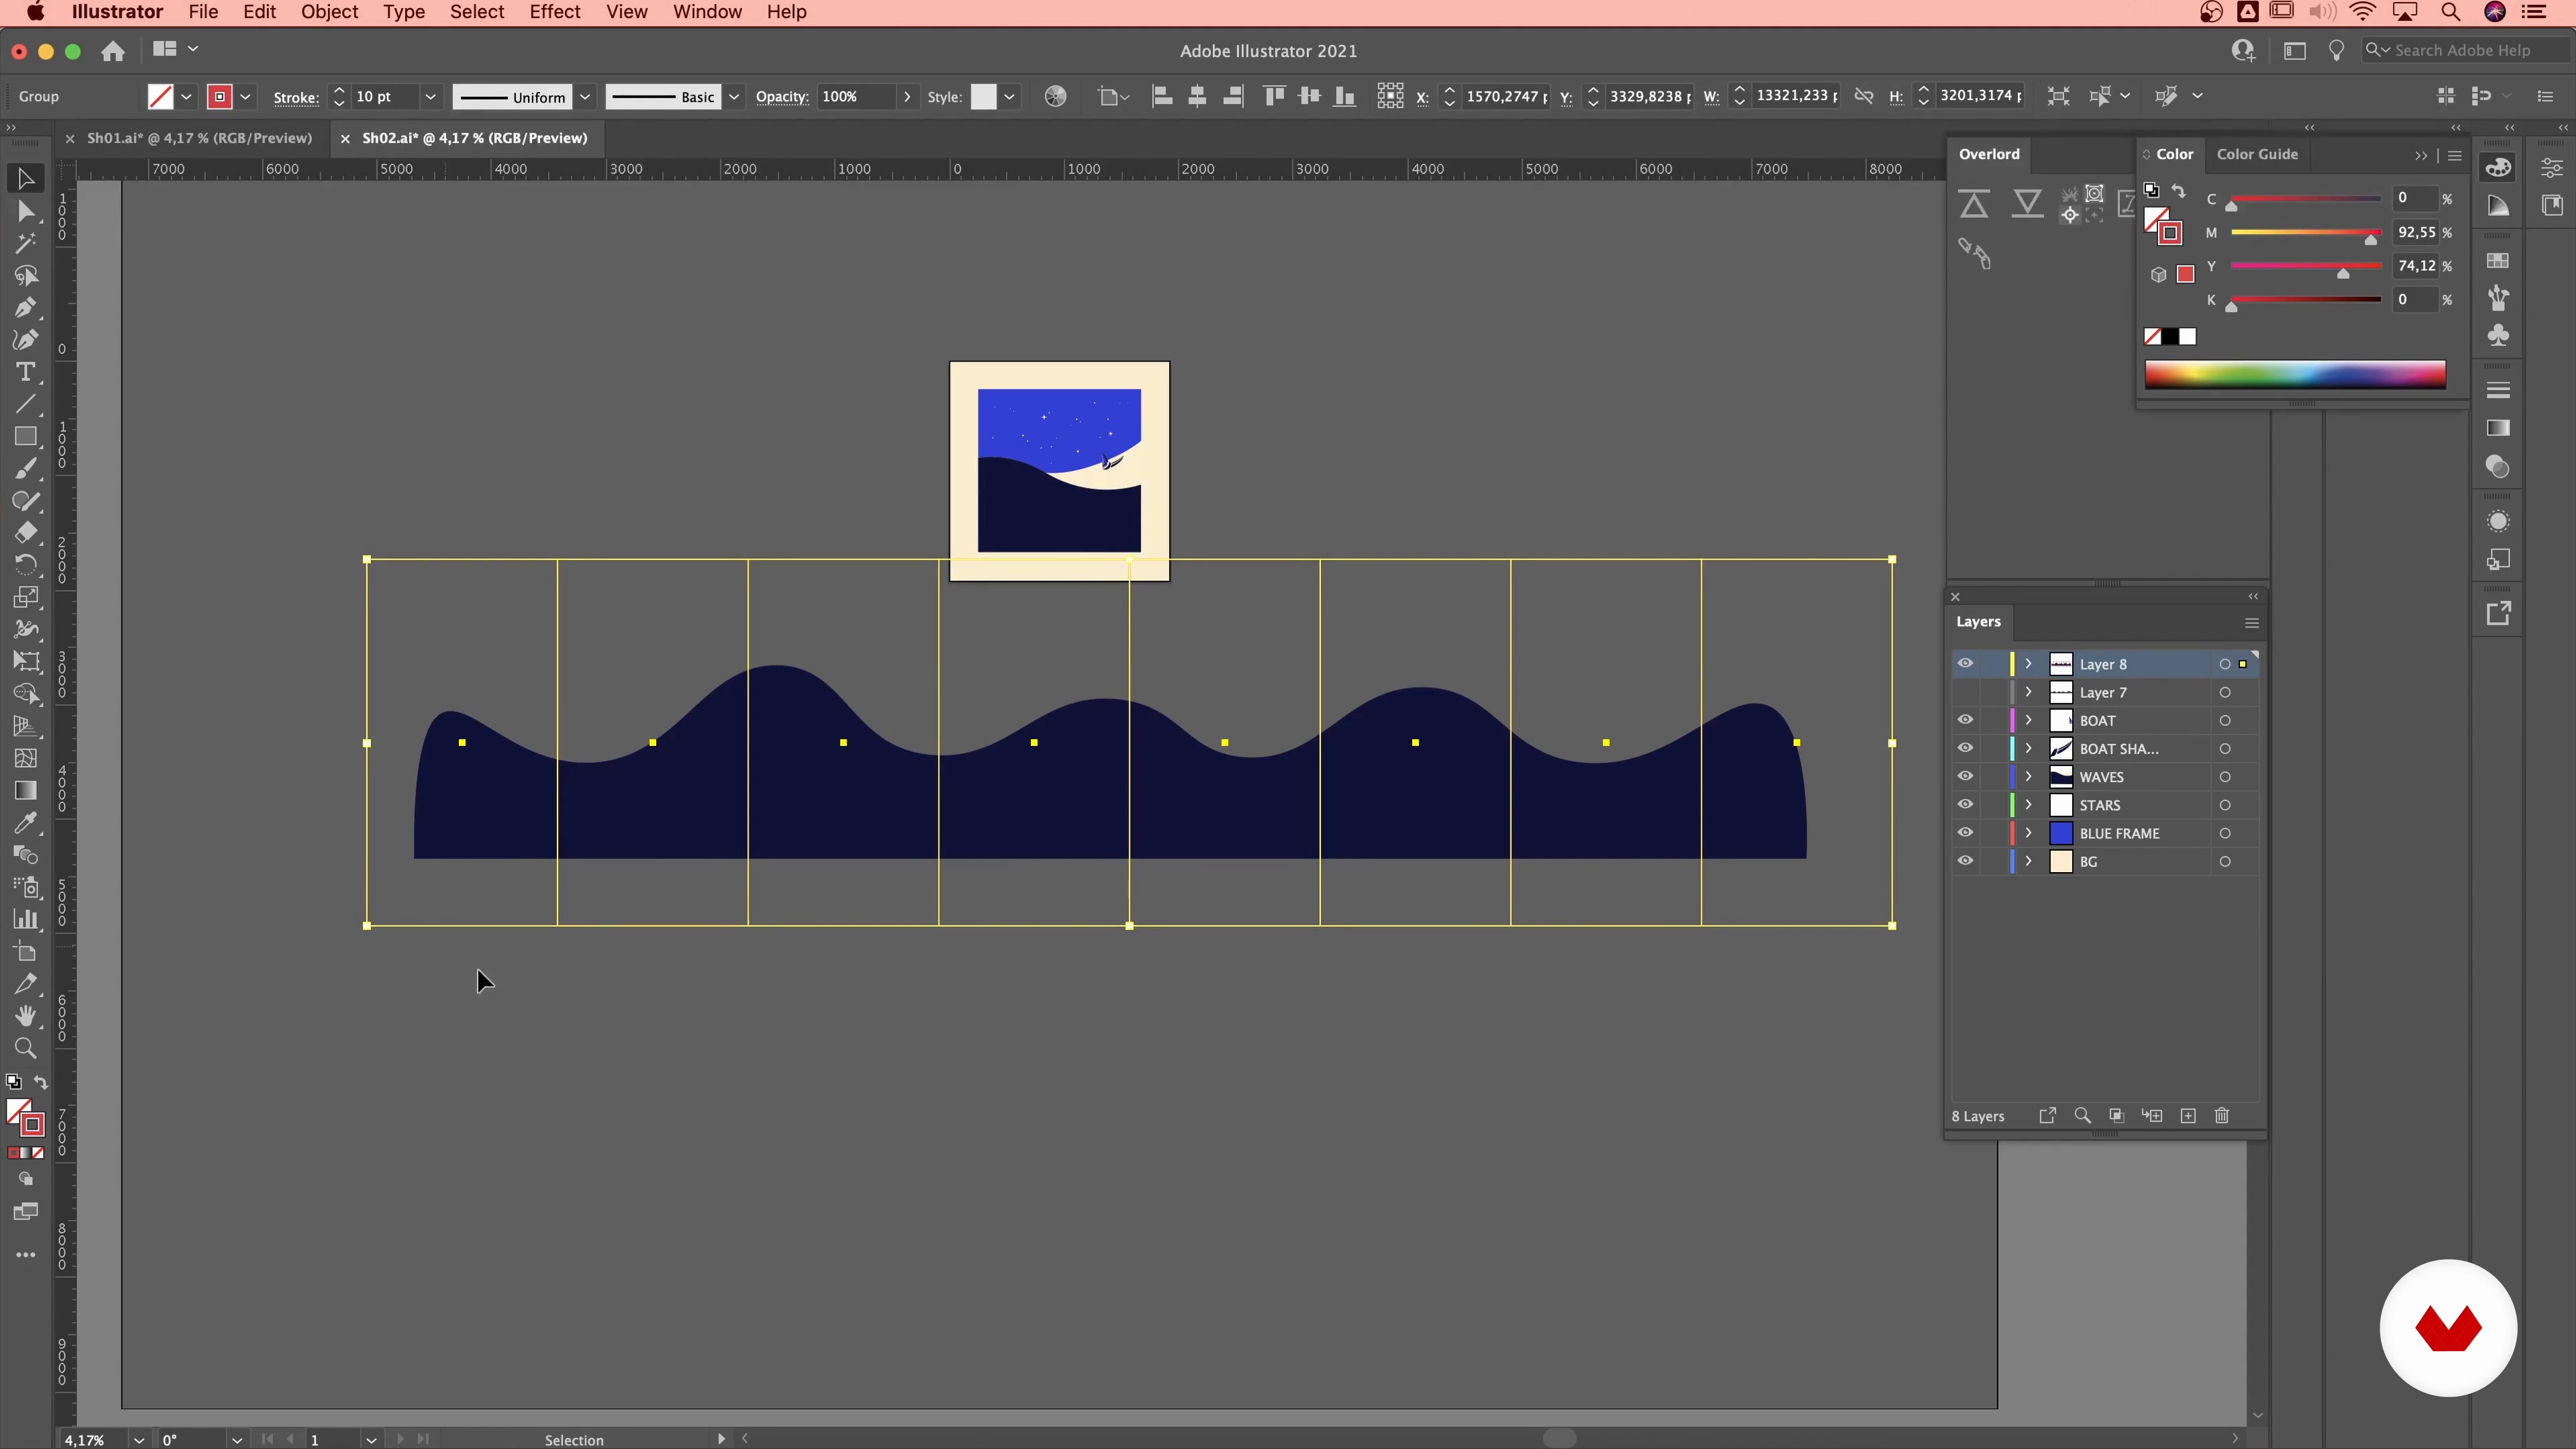
Task: Expand the BG layer
Action: [2028, 861]
